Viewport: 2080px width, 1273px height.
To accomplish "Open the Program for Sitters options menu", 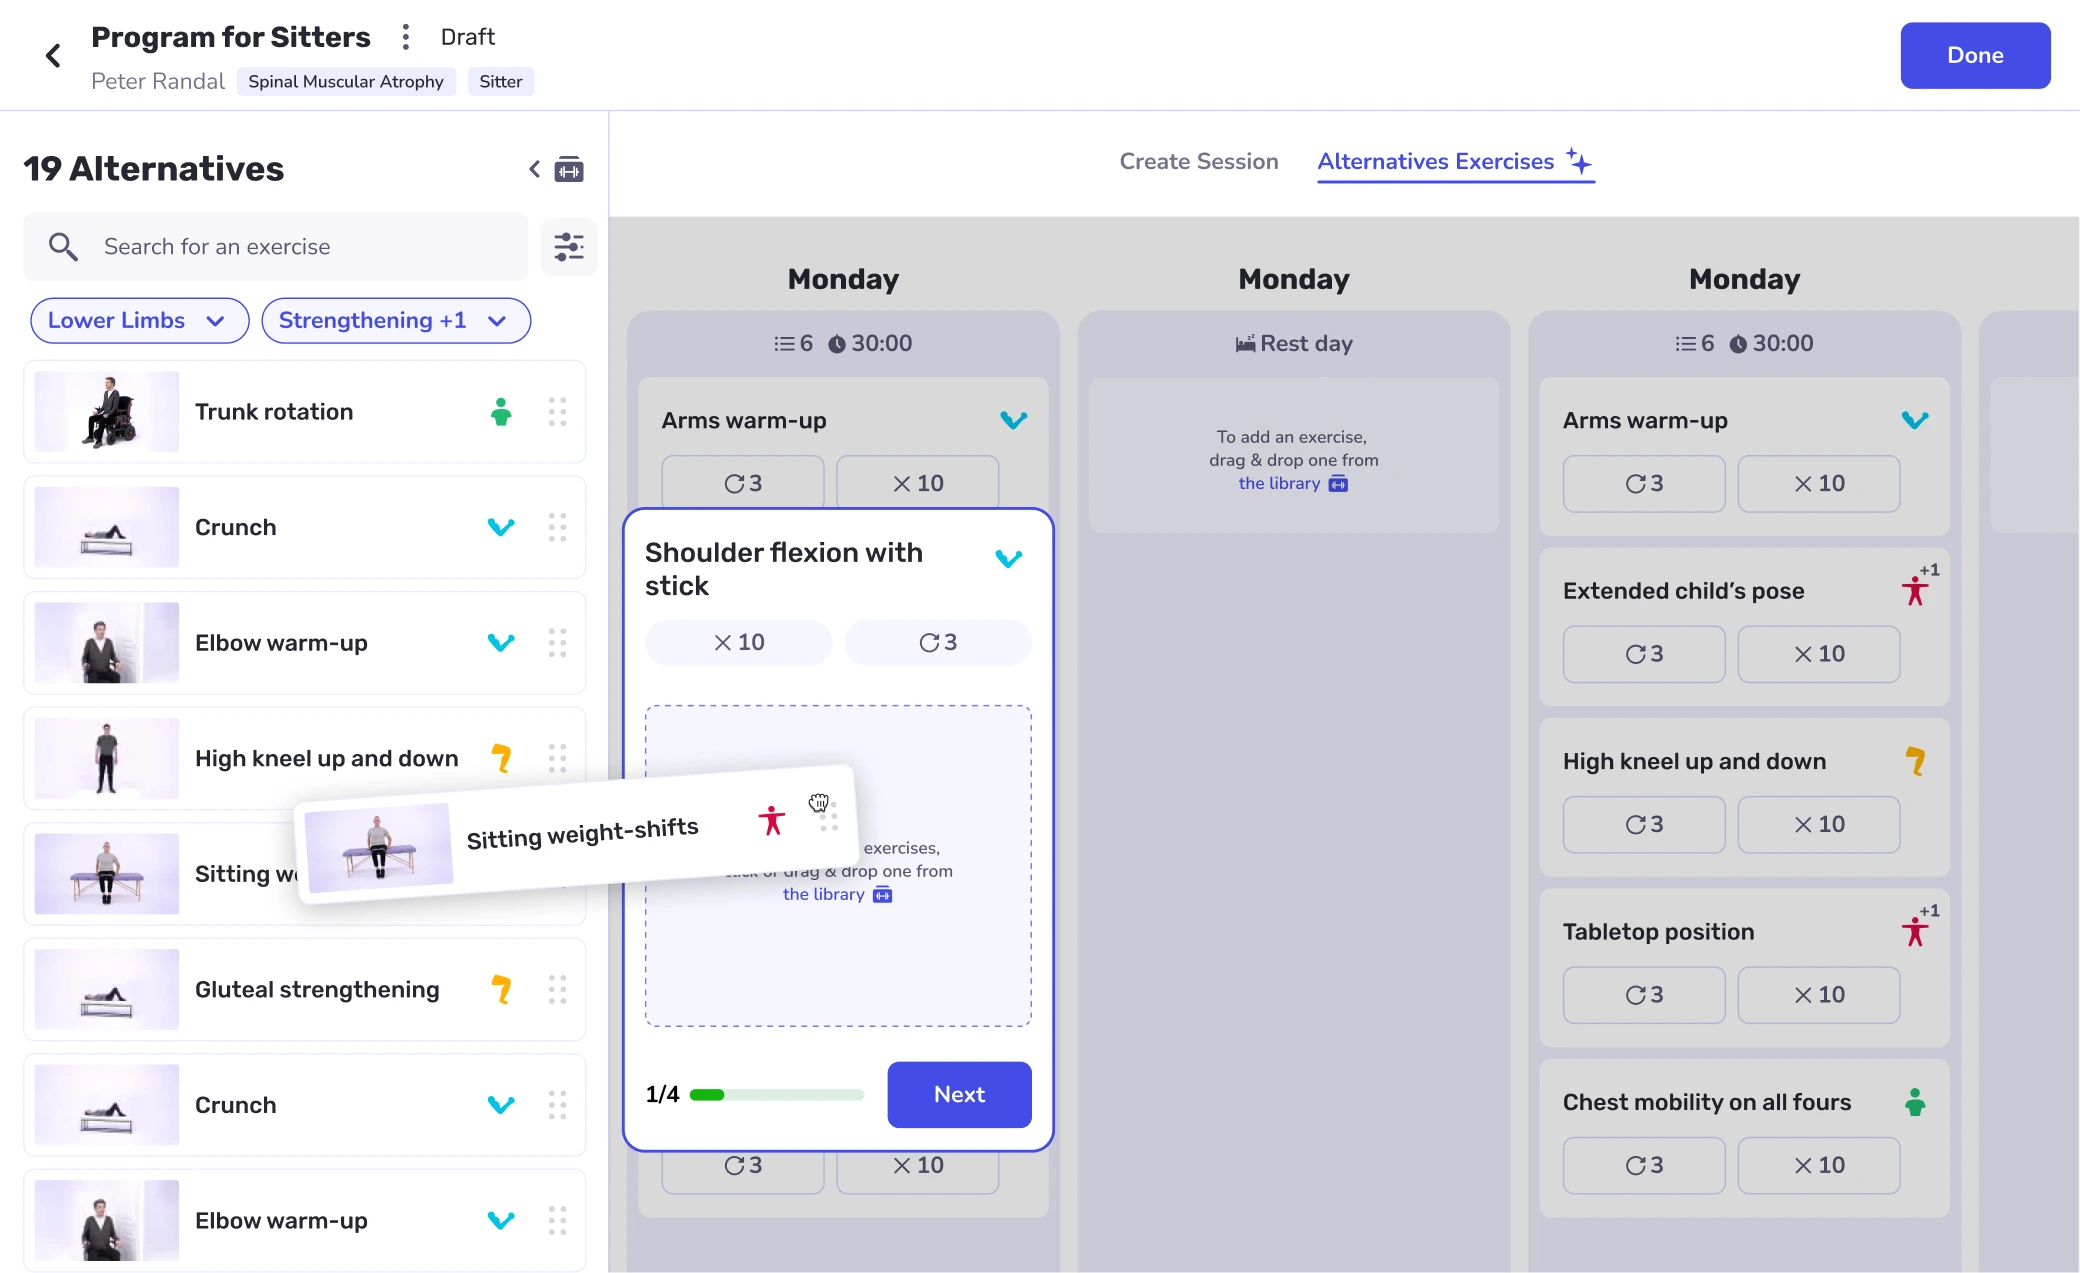I will point(406,36).
